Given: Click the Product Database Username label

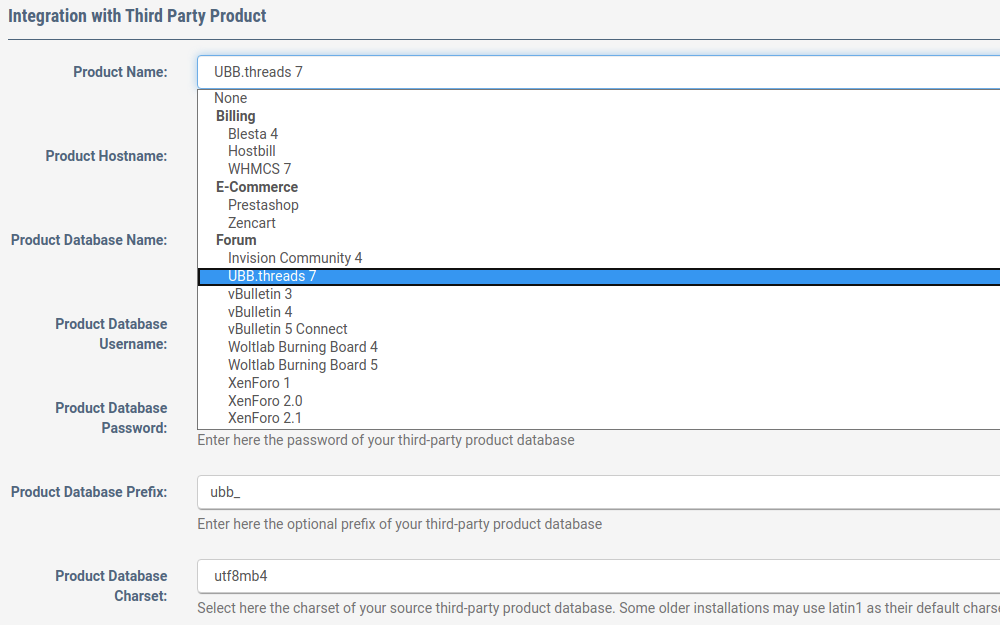Looking at the screenshot, I should [x=111, y=334].
